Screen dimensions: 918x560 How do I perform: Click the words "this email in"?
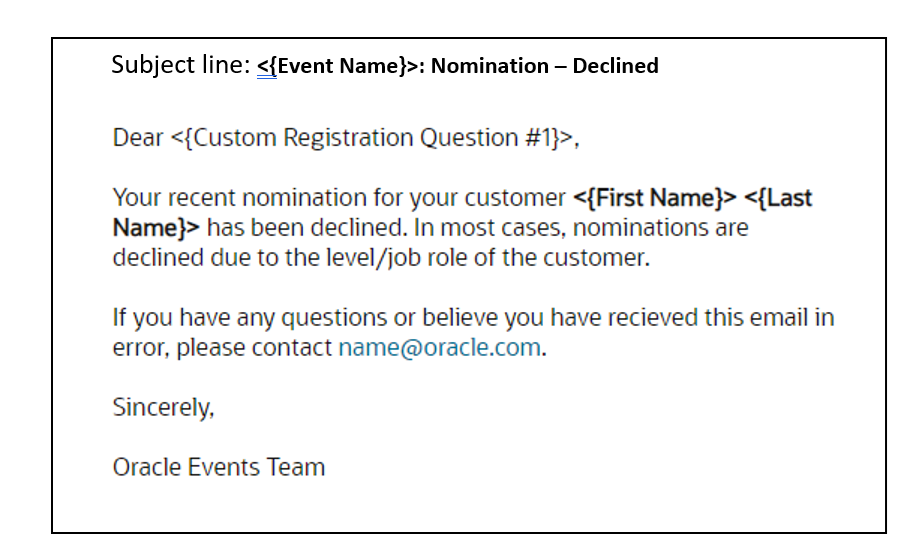click(x=770, y=318)
